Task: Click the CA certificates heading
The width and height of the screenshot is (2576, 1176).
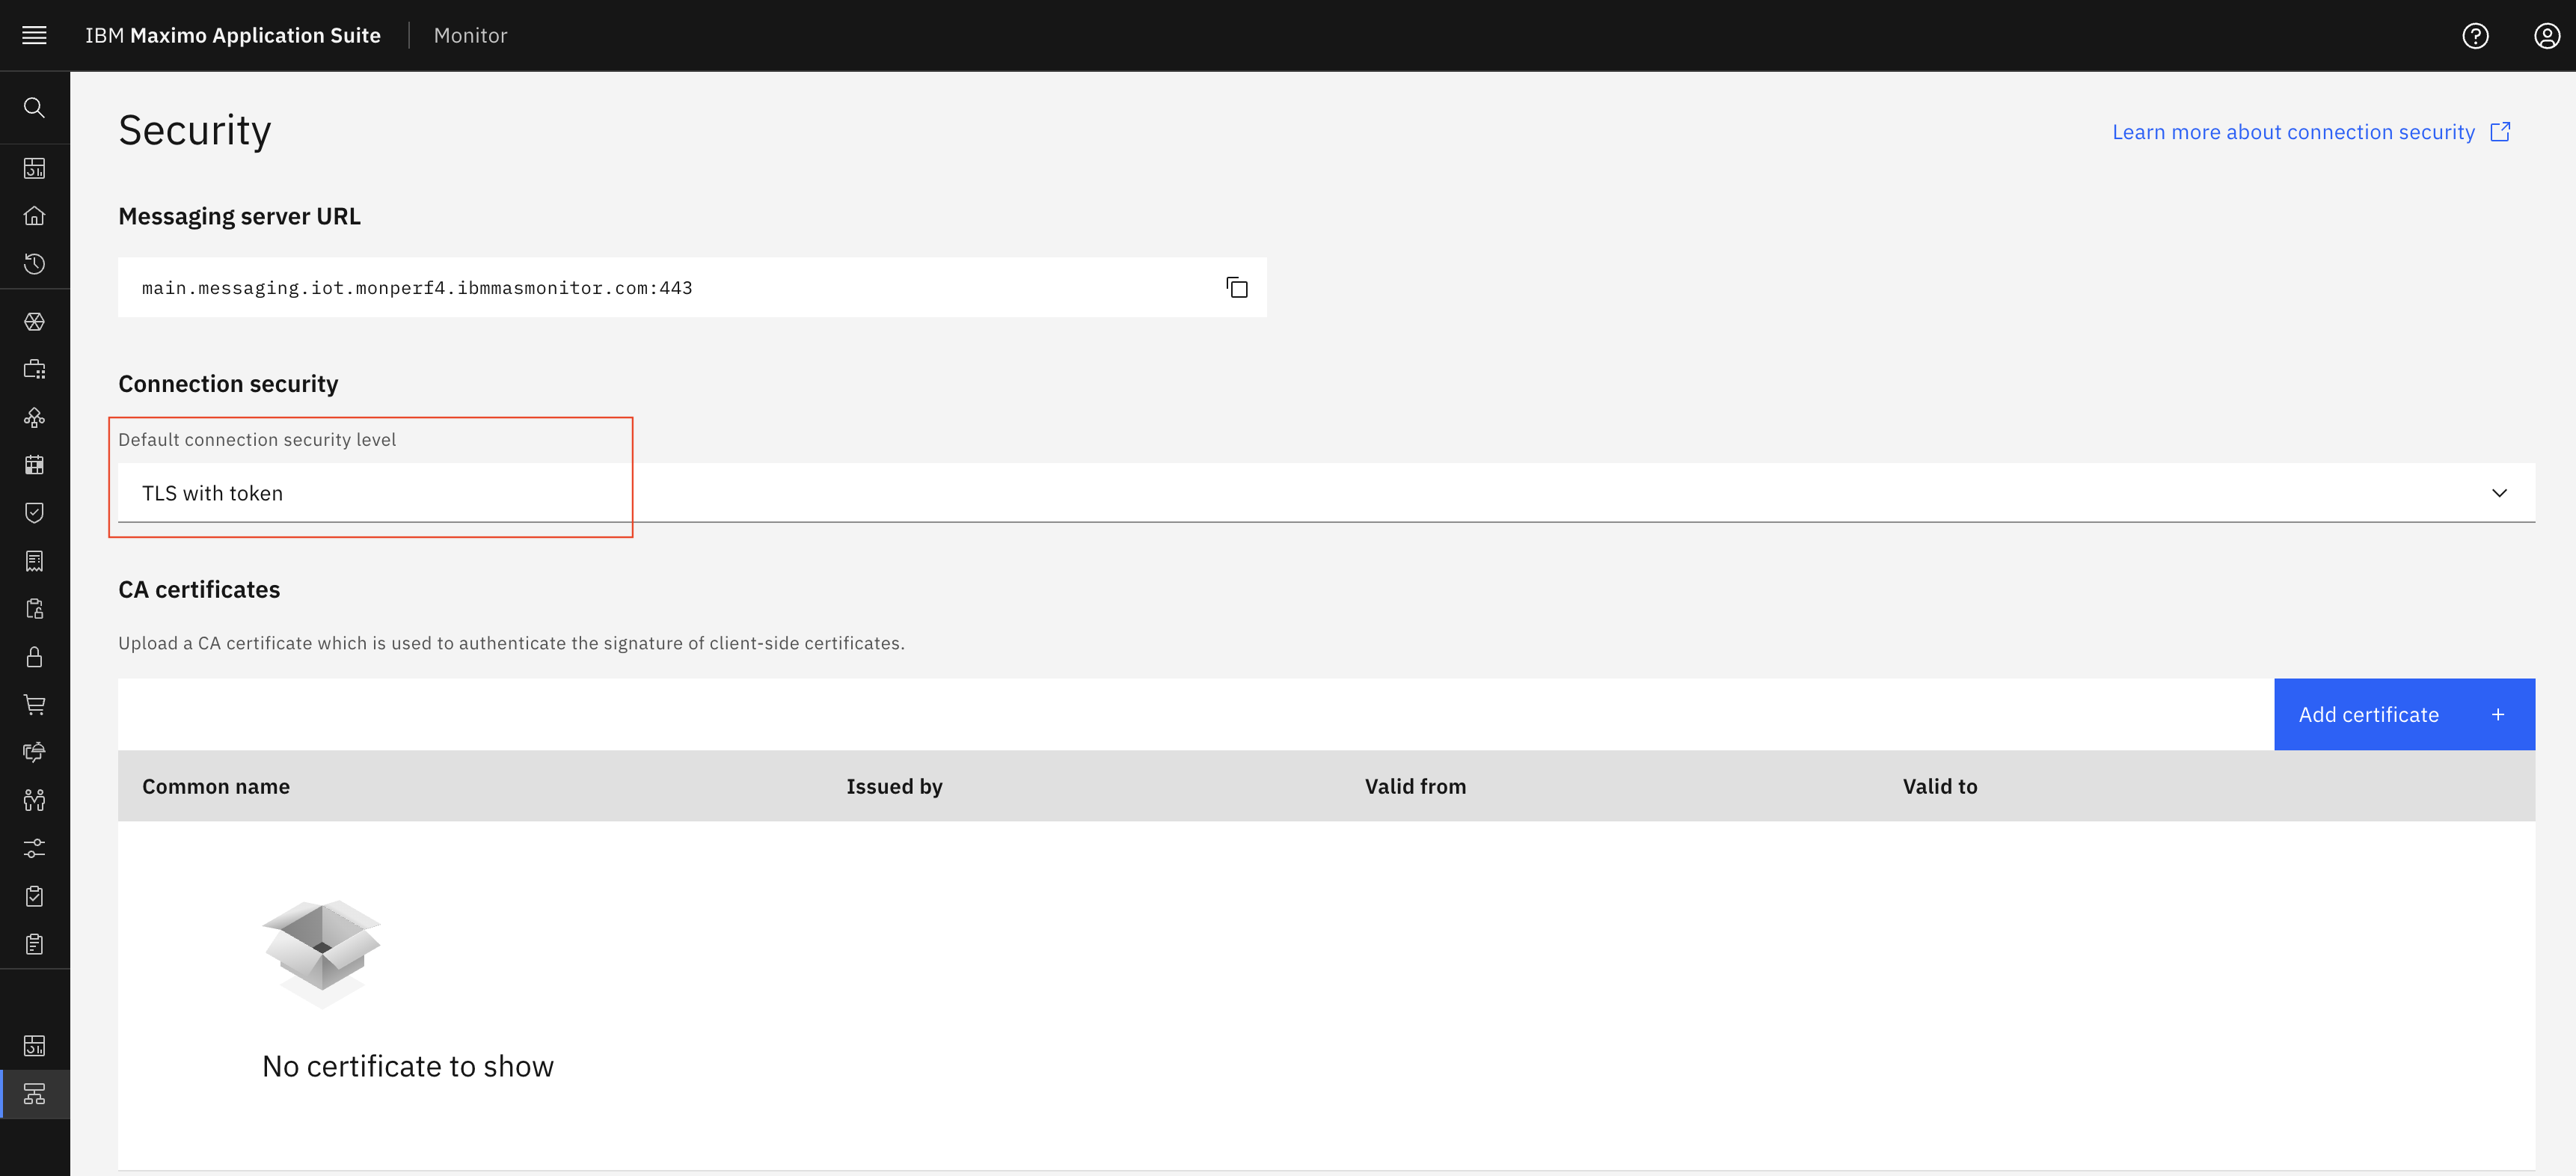Action: click(x=199, y=590)
